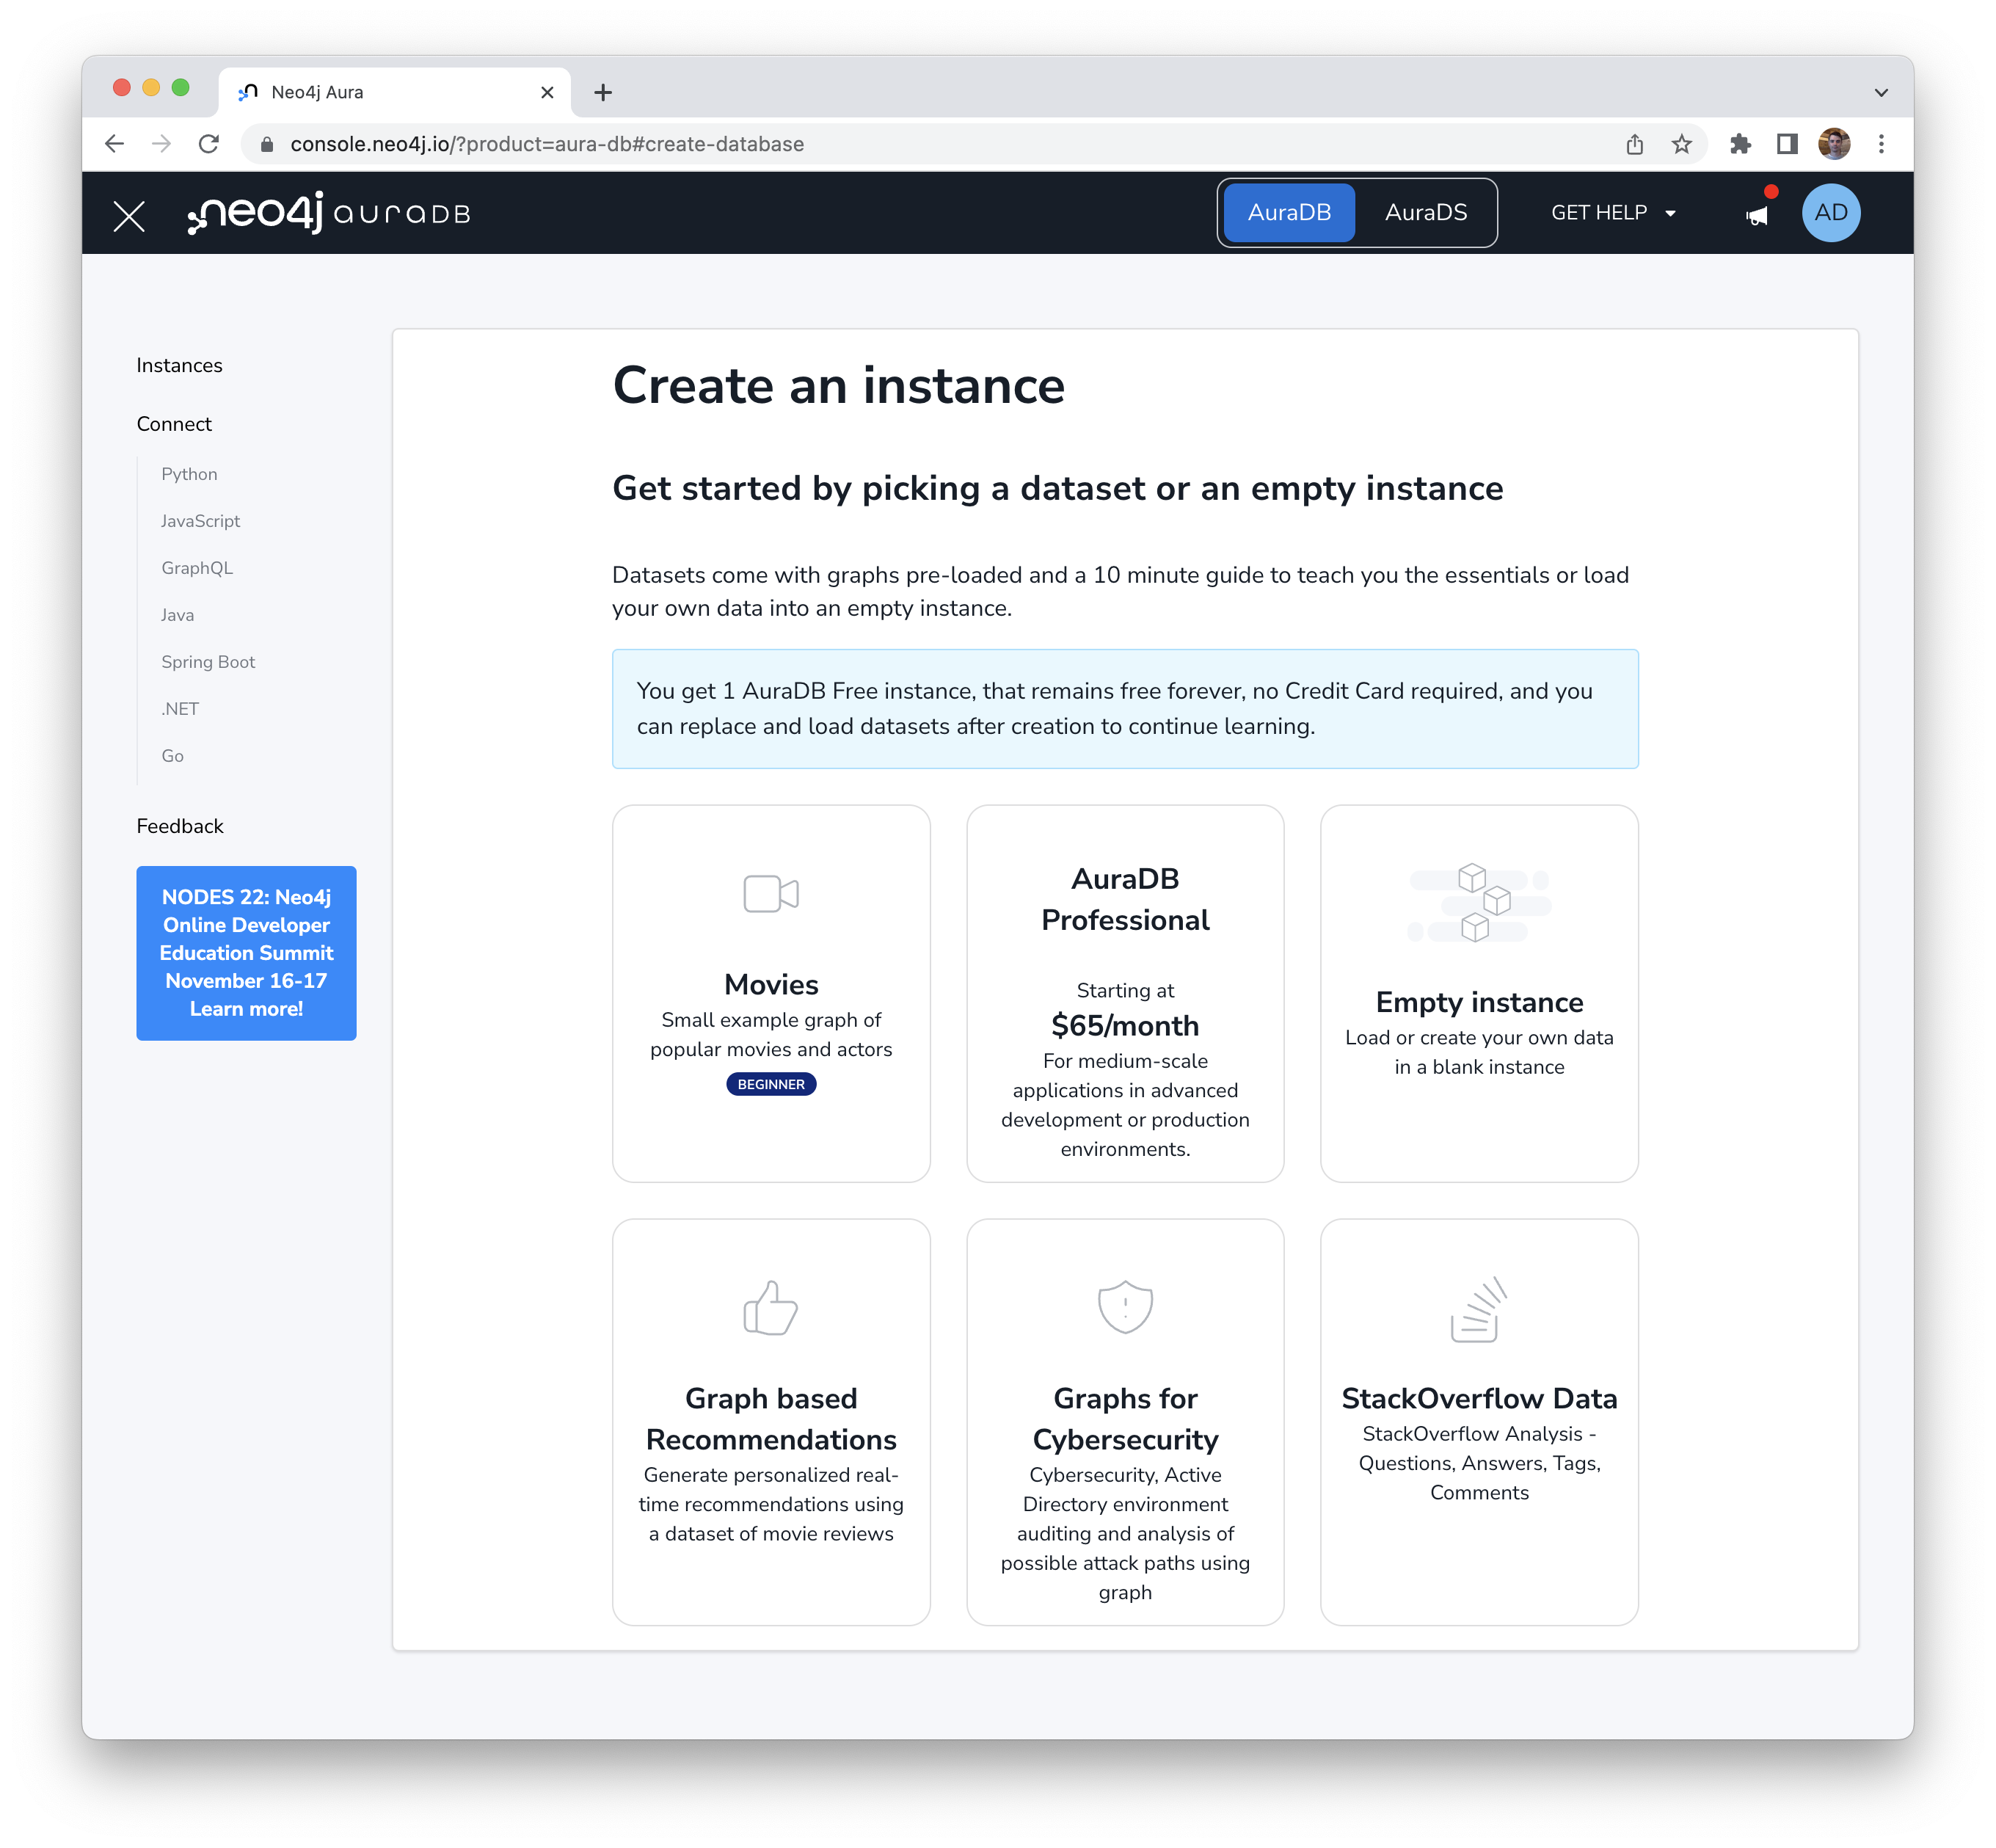Viewport: 1996px width, 1848px height.
Task: Open the Instances section in the sidebar
Action: click(x=179, y=364)
